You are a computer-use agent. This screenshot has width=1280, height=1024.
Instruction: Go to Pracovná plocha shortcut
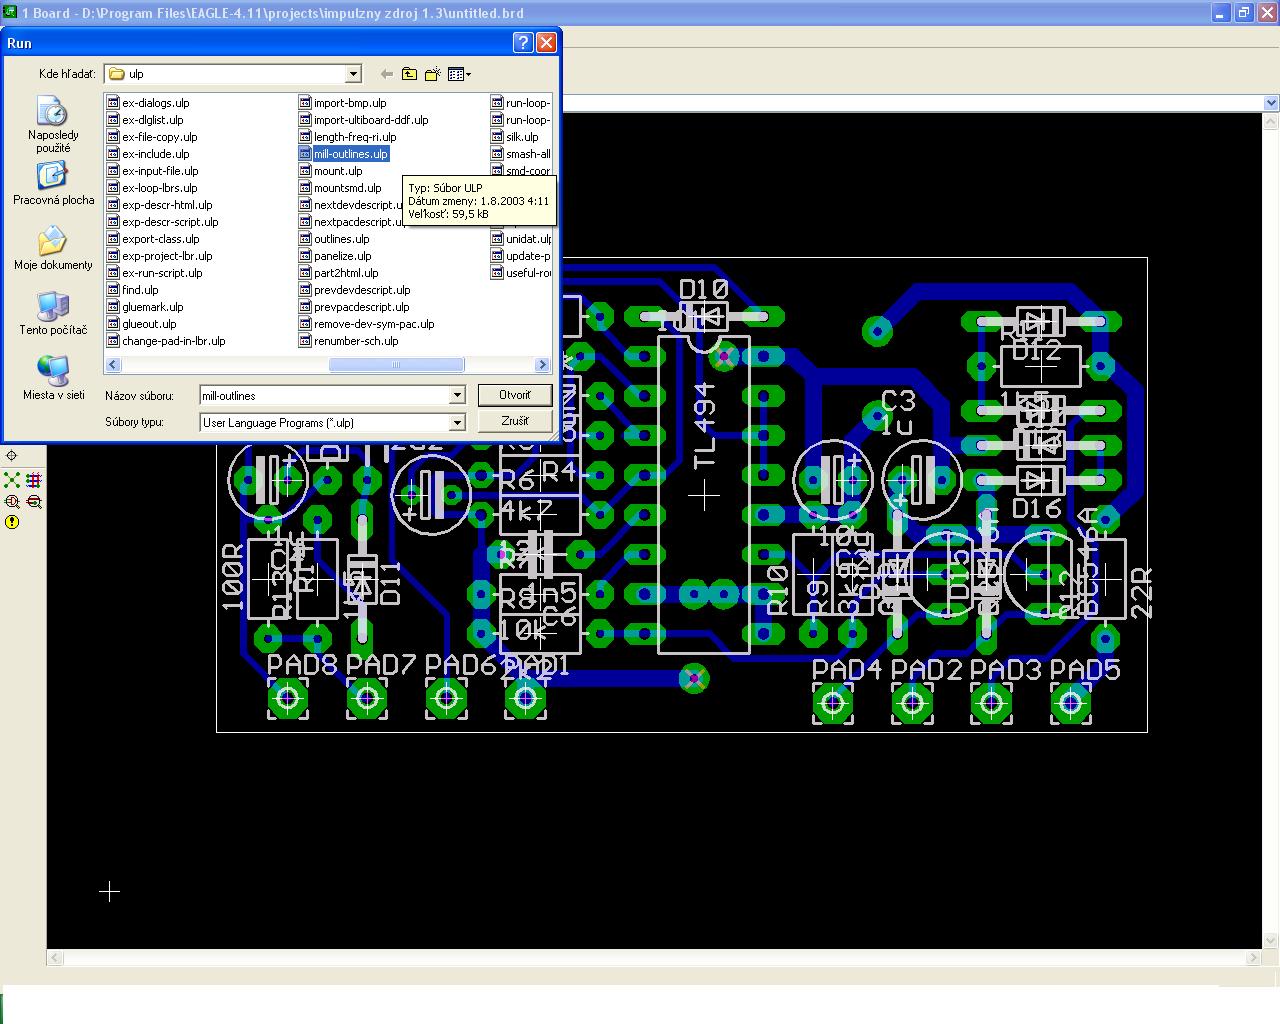point(53,184)
